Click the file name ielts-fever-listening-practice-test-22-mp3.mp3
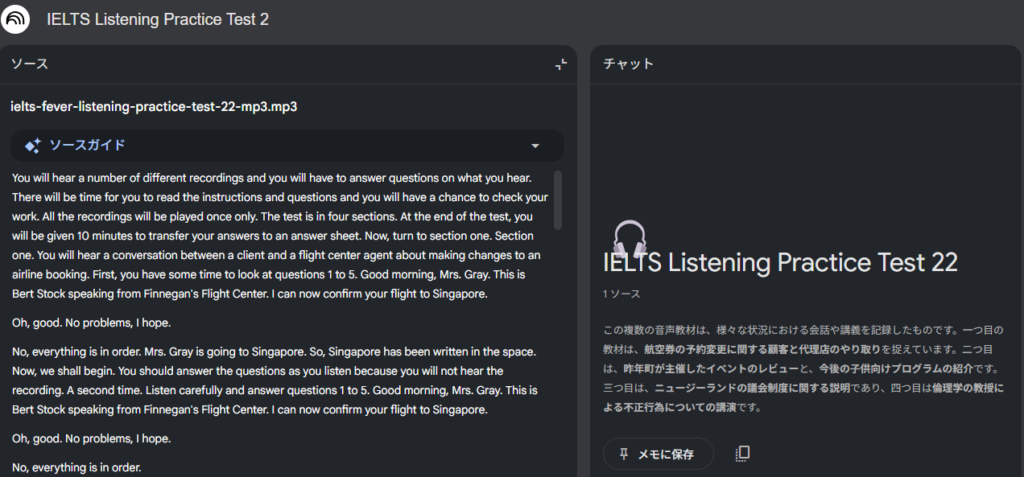This screenshot has width=1024, height=477. (154, 107)
